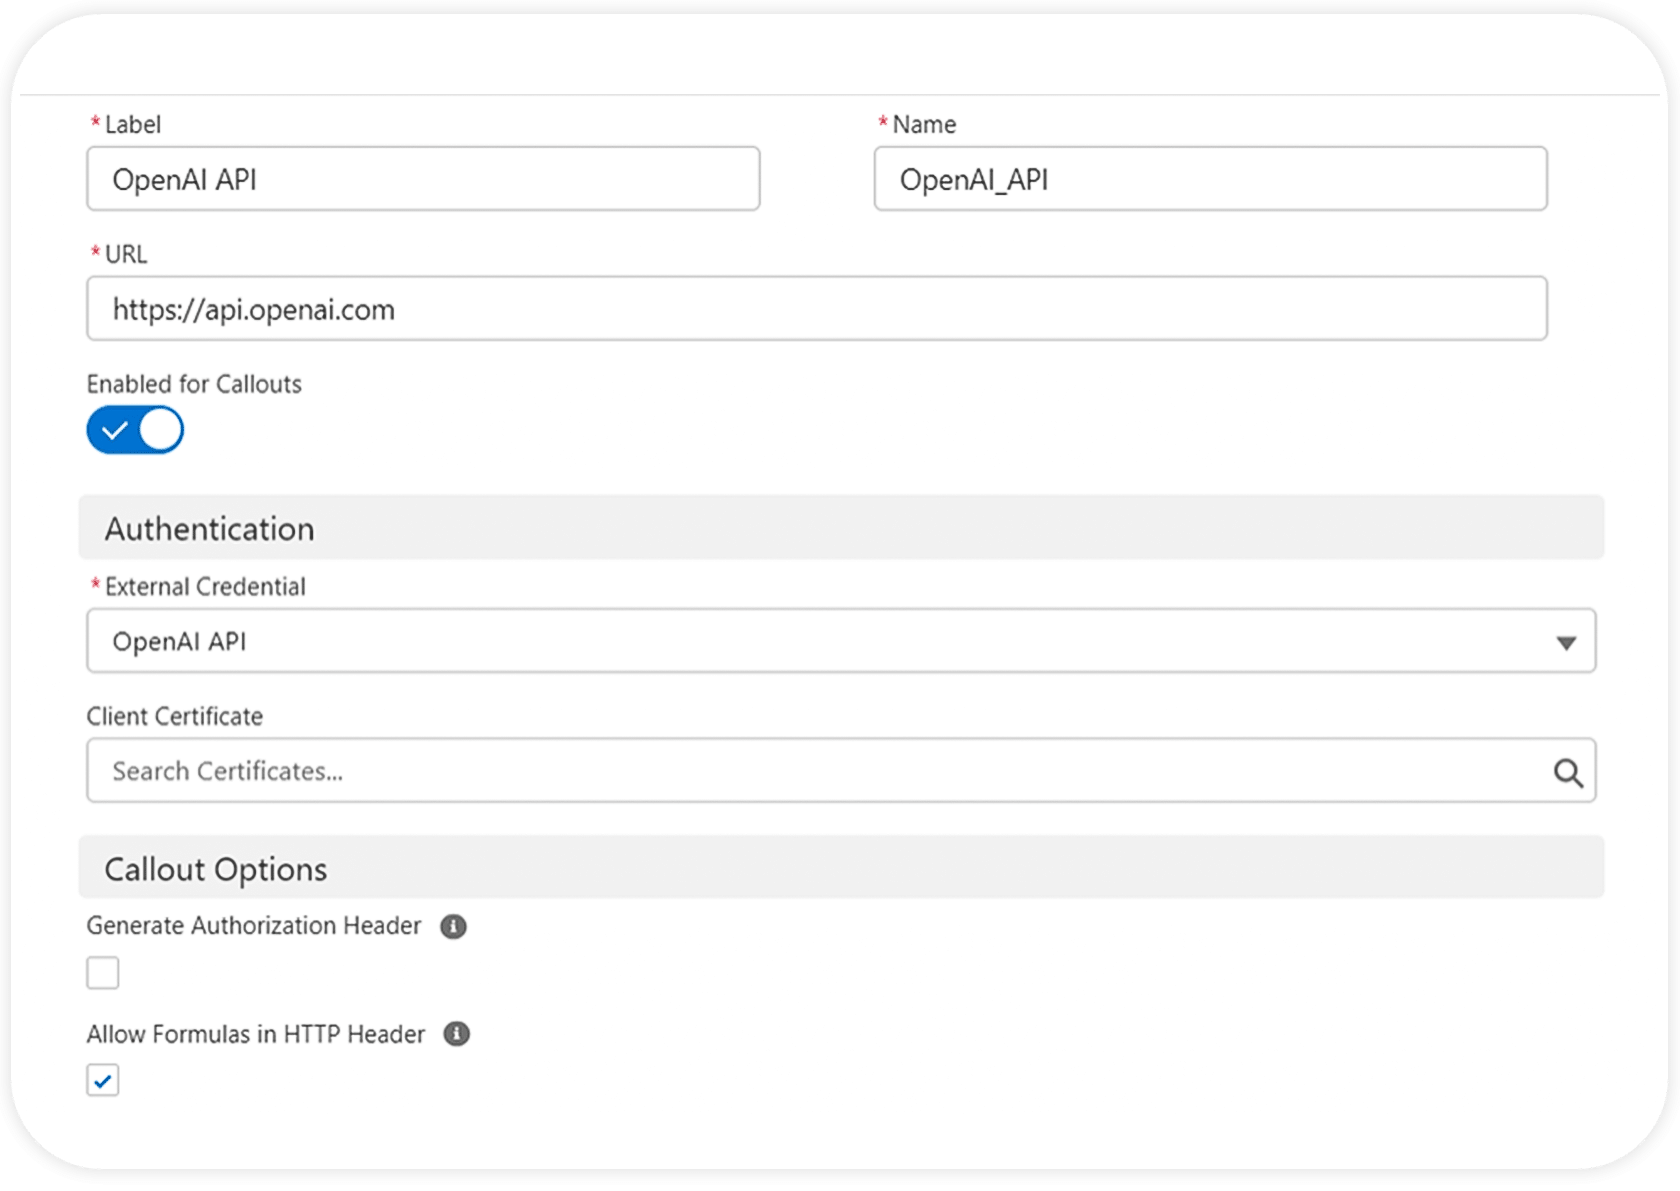Screen dimensions: 1680x1191
Task: Click into the Search Certificates input box
Action: point(816,771)
